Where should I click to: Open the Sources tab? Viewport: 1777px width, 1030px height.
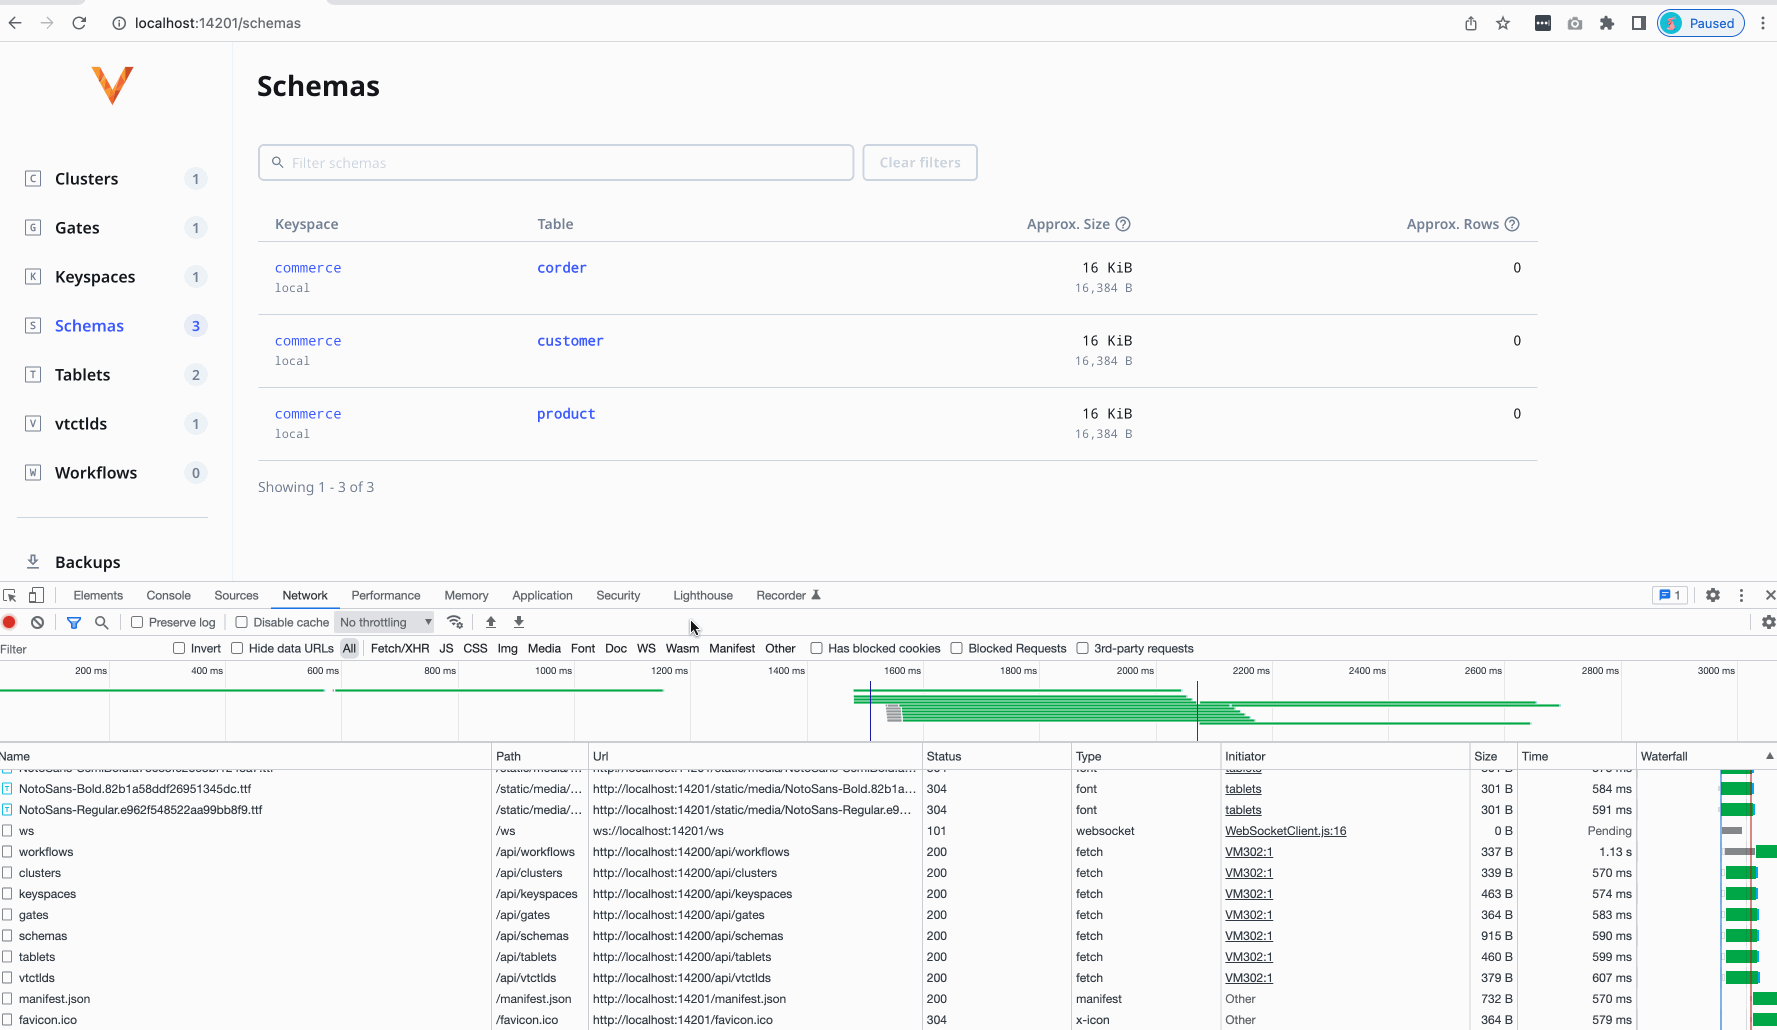[x=236, y=595]
